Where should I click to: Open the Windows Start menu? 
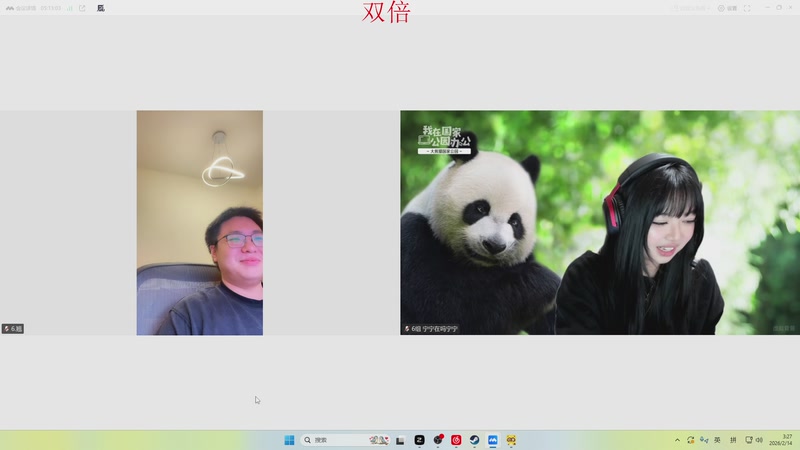click(289, 440)
